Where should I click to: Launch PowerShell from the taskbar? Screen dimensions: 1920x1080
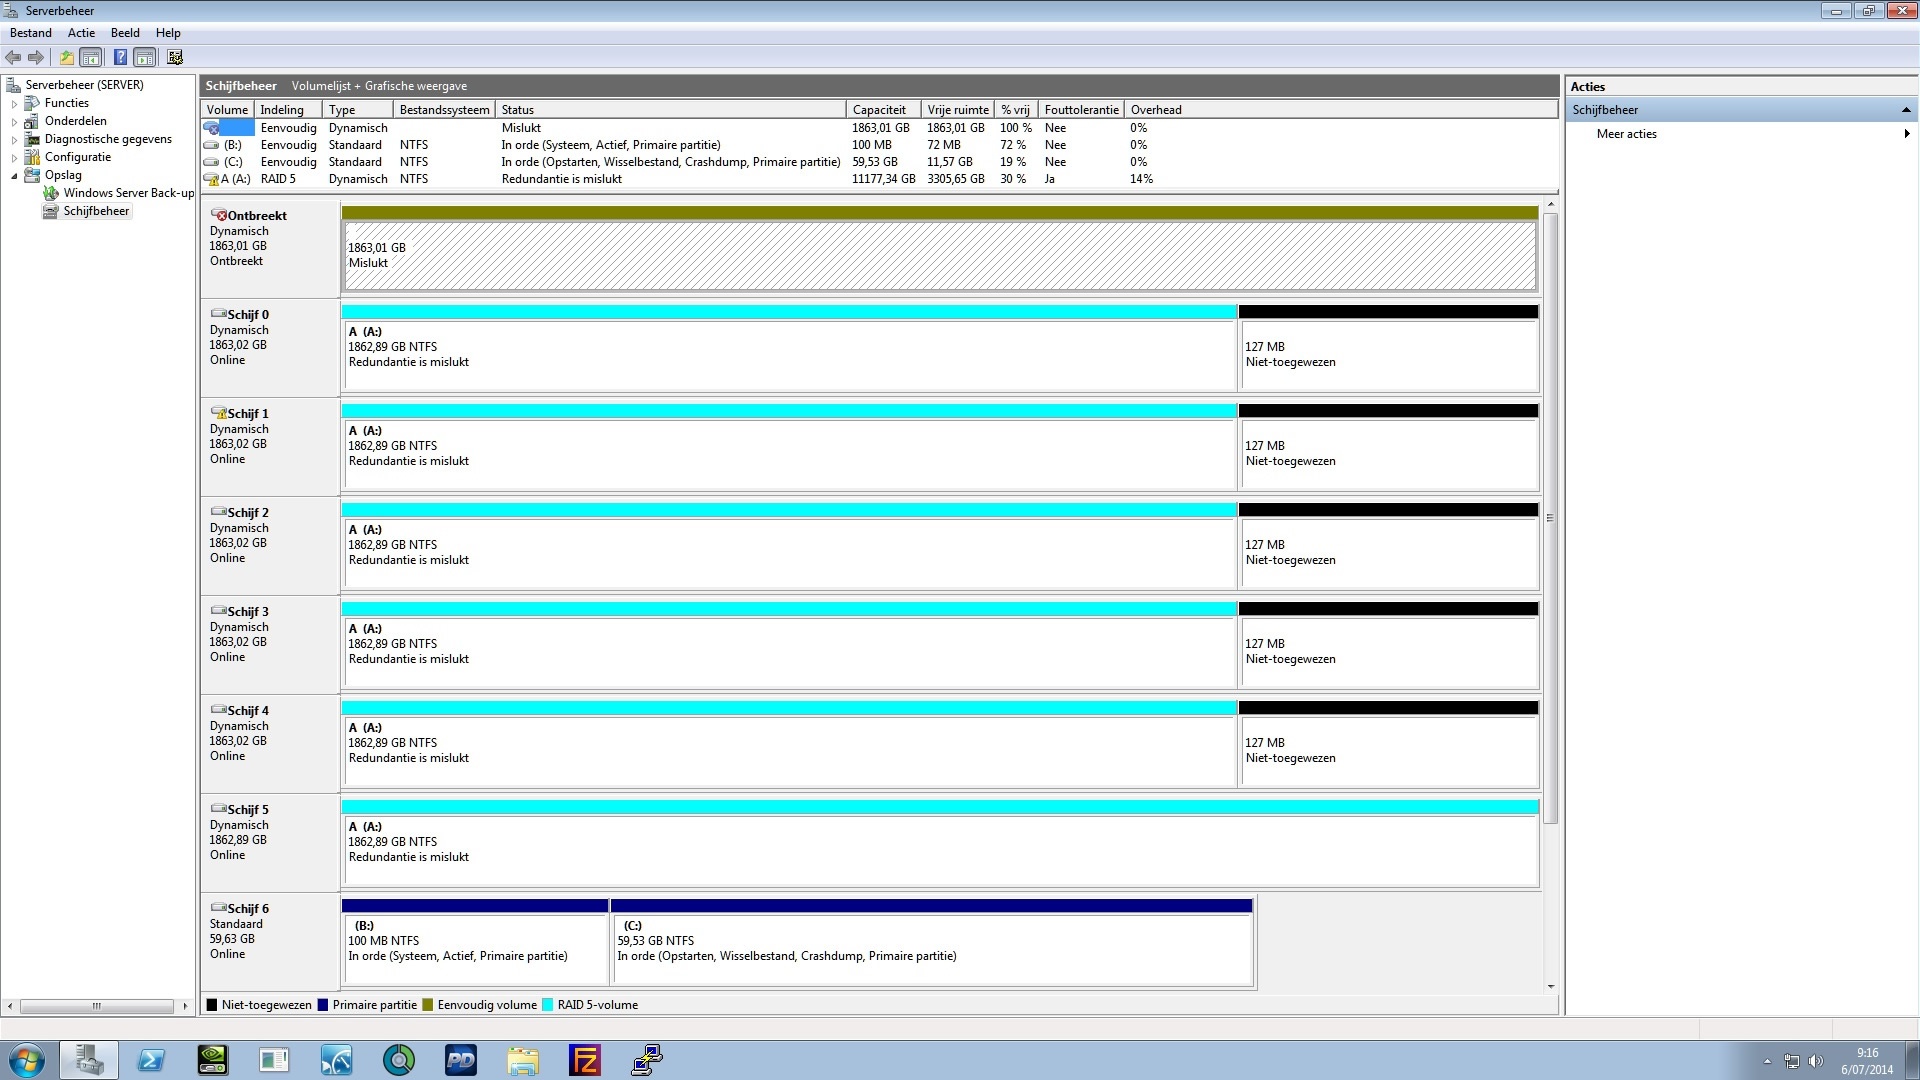click(x=151, y=1060)
